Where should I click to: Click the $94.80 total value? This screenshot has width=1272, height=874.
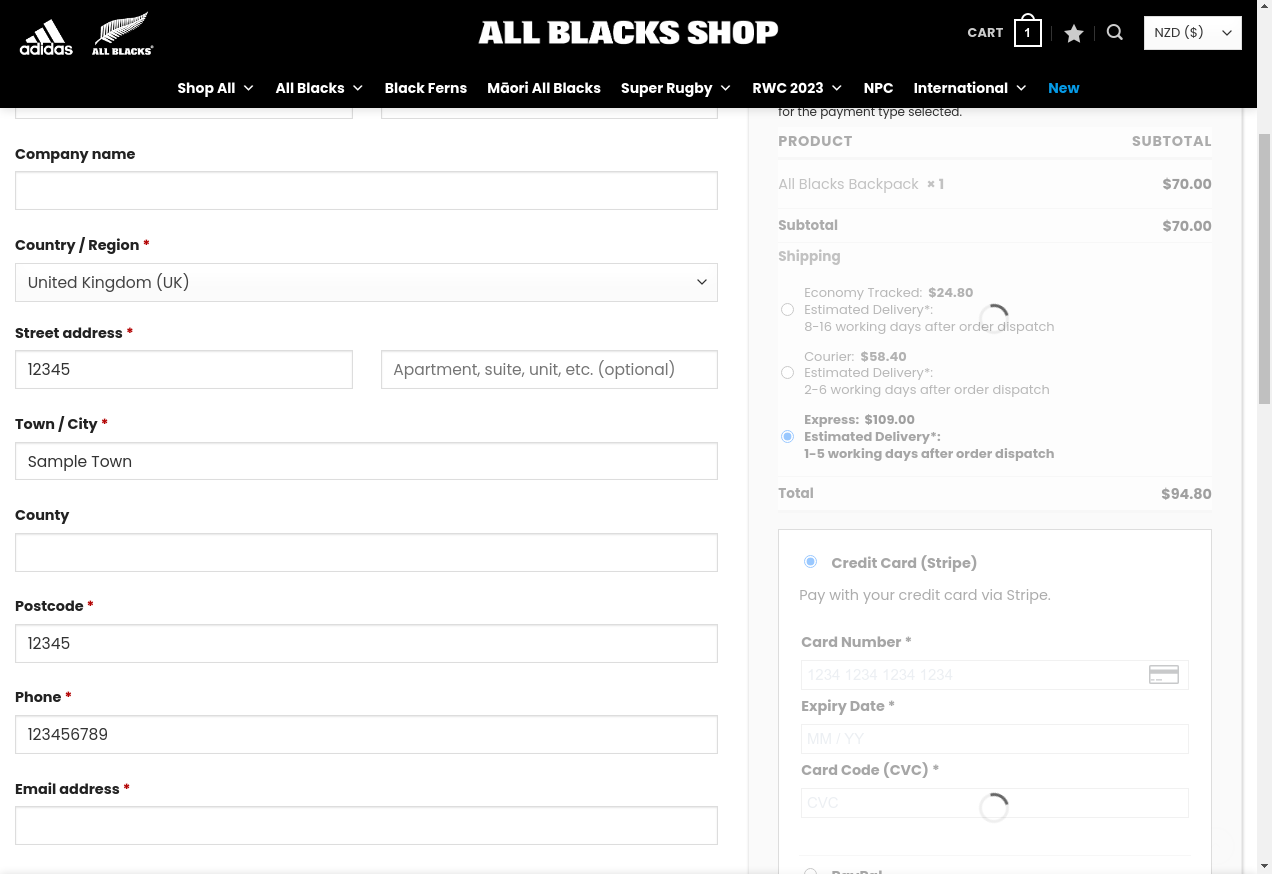[x=1186, y=494]
